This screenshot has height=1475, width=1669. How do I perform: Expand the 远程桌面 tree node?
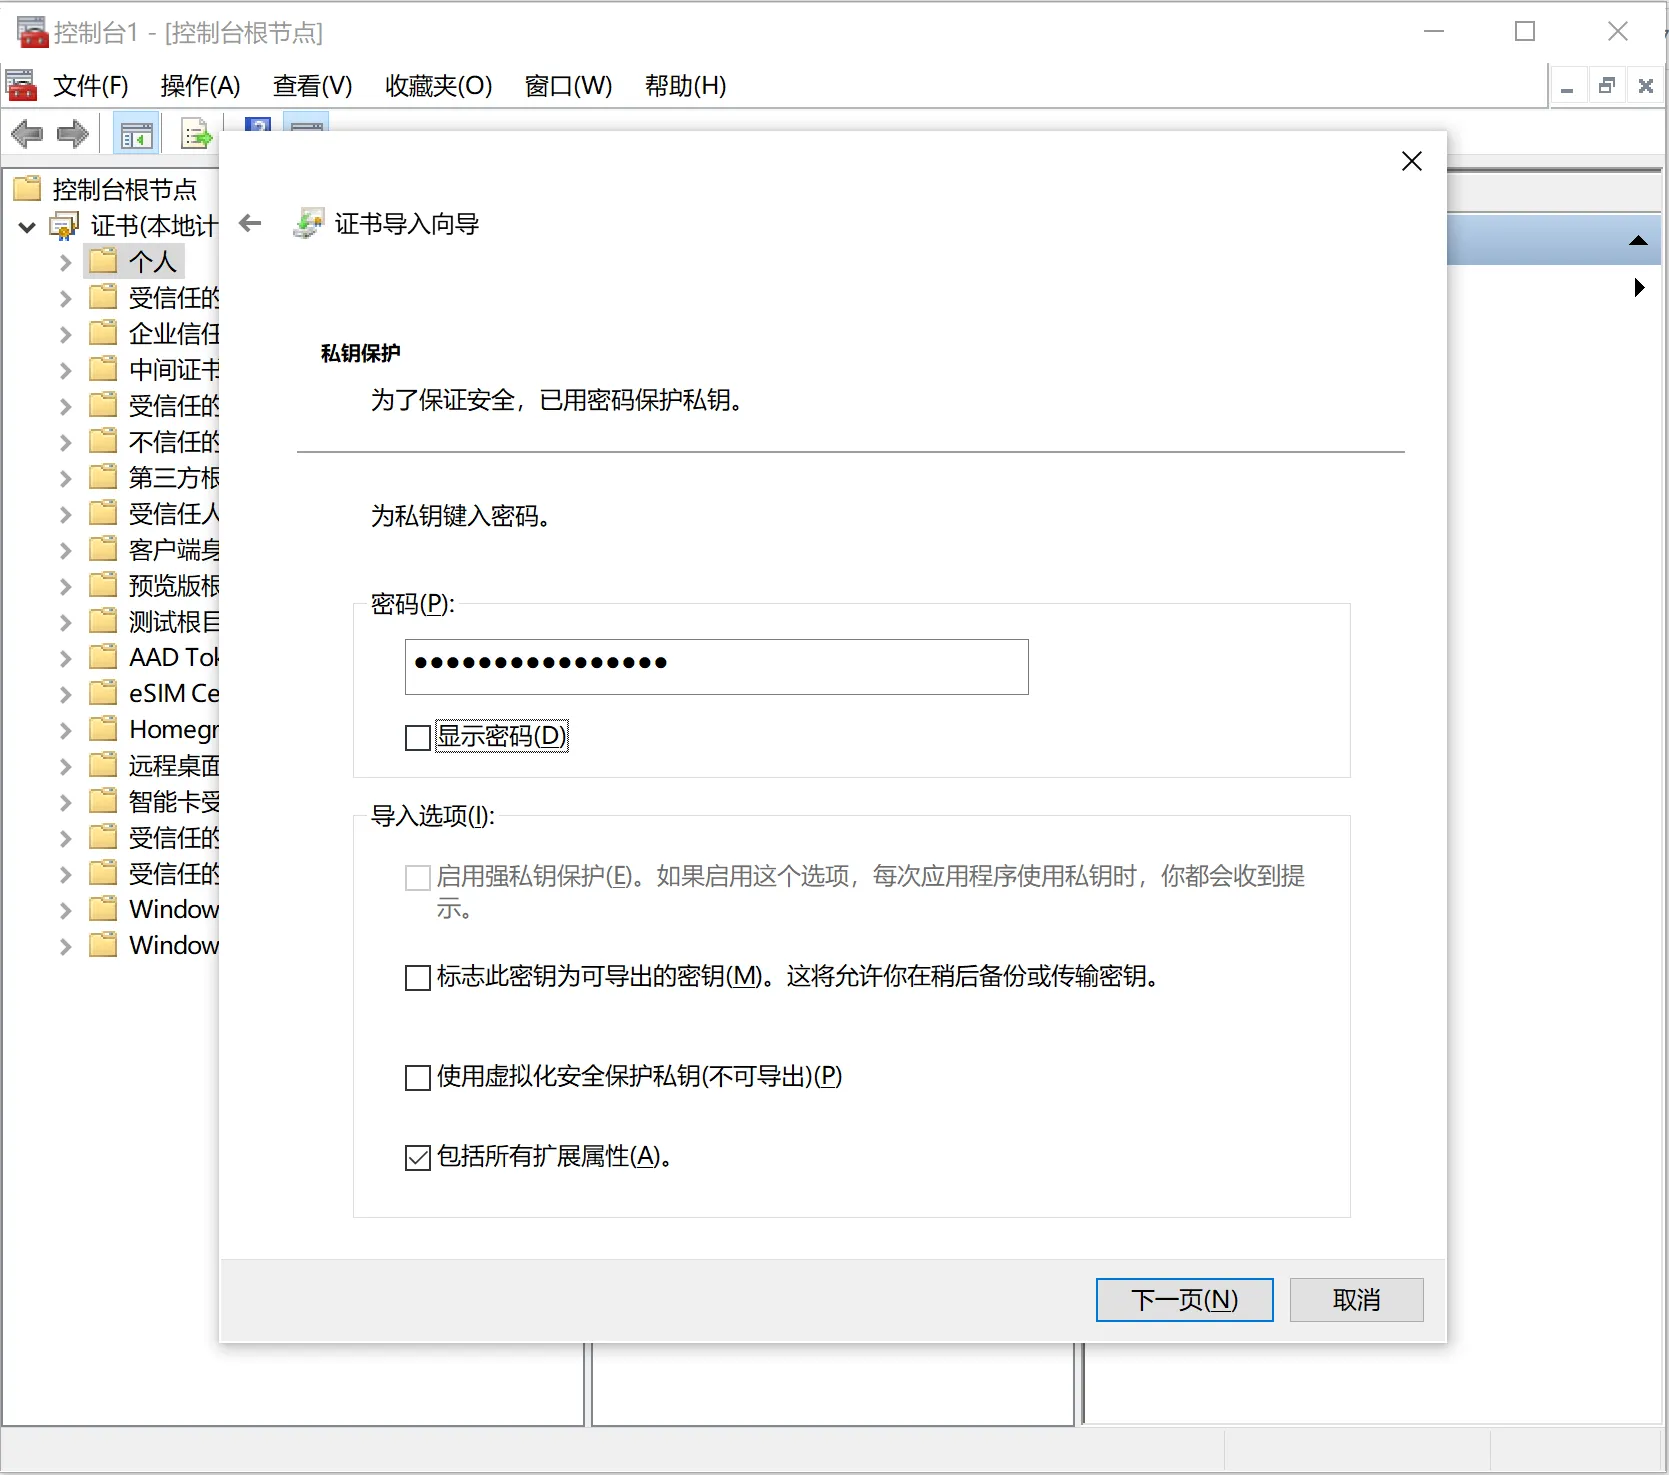pos(65,767)
